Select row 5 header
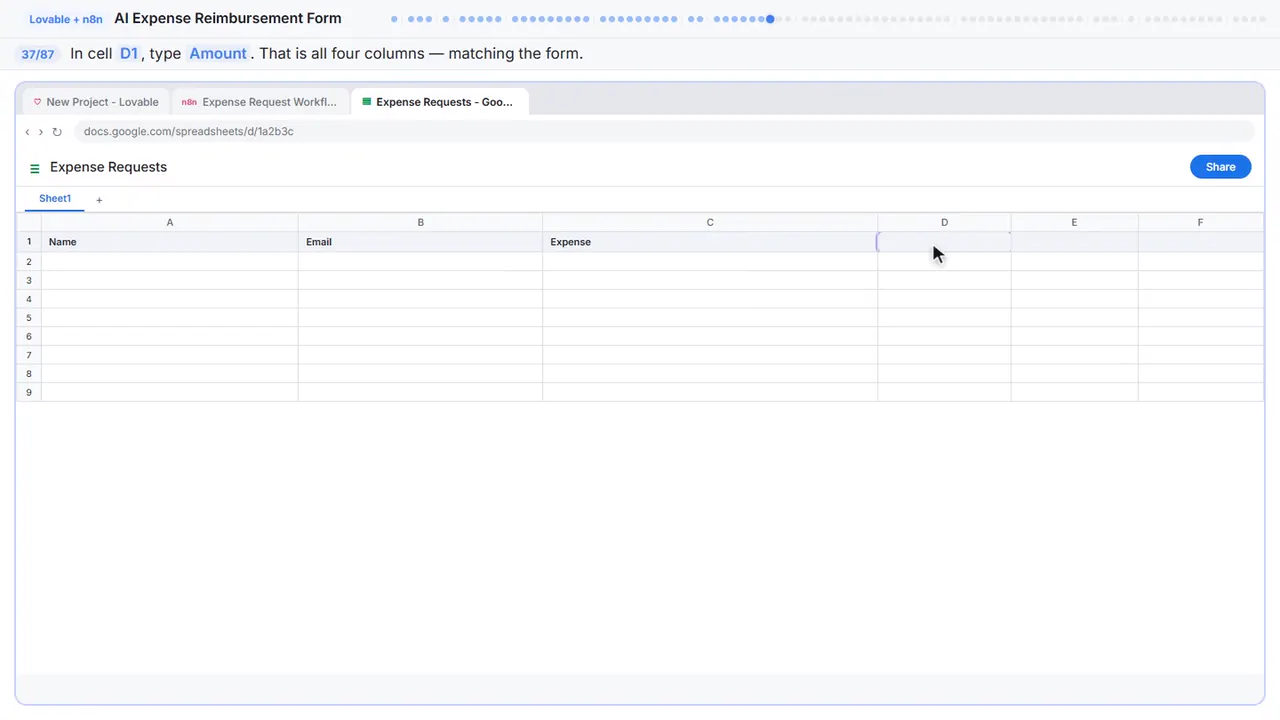The image size is (1280, 720). point(29,318)
